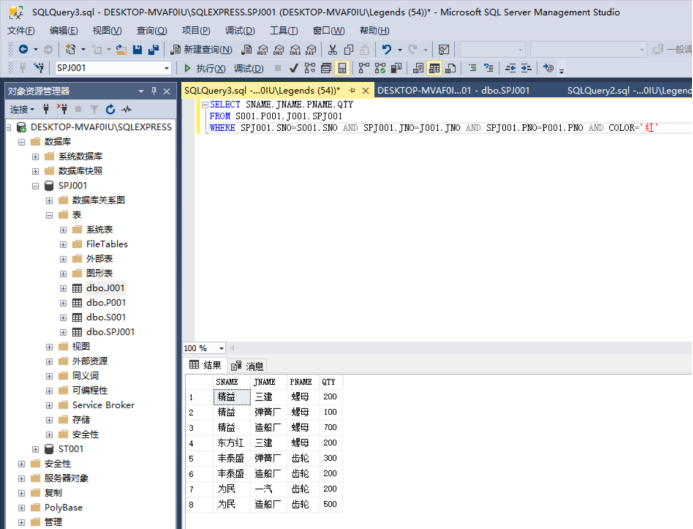Collapse the SPJ001 database node

point(35,186)
